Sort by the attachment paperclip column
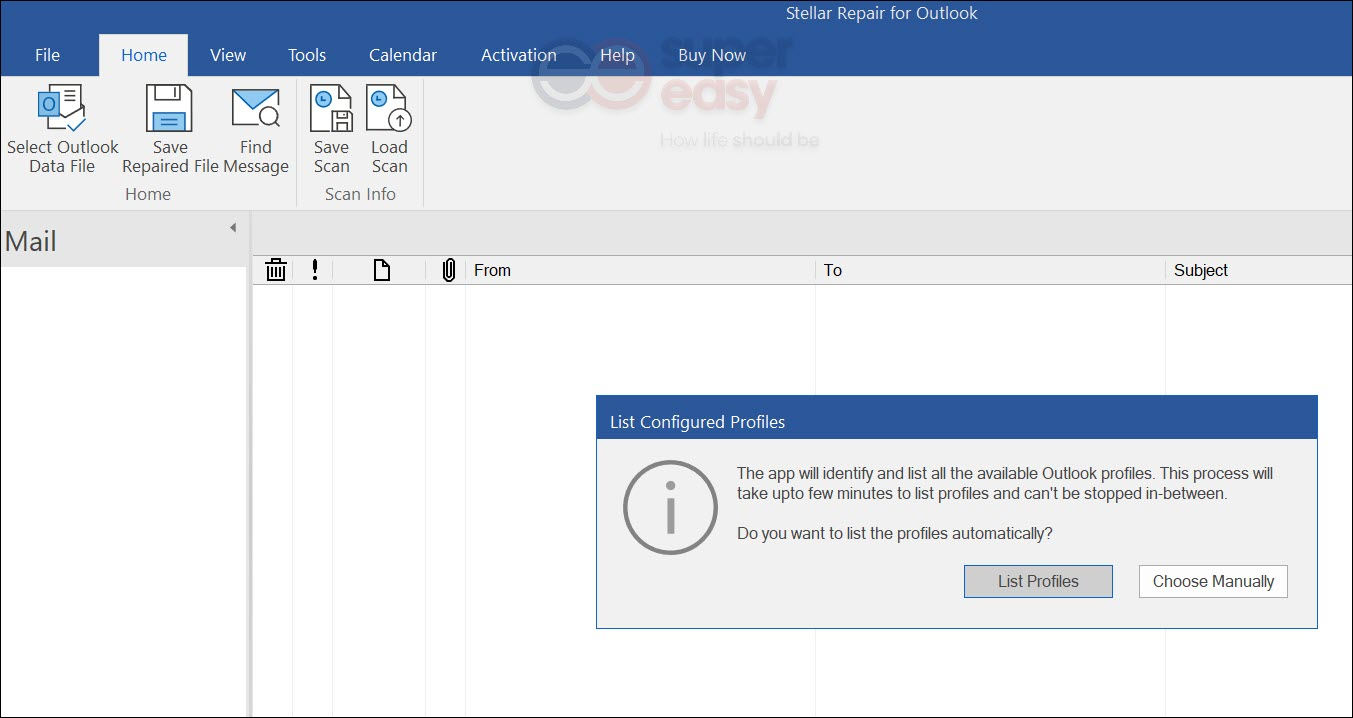Image resolution: width=1353 pixels, height=718 pixels. click(448, 270)
